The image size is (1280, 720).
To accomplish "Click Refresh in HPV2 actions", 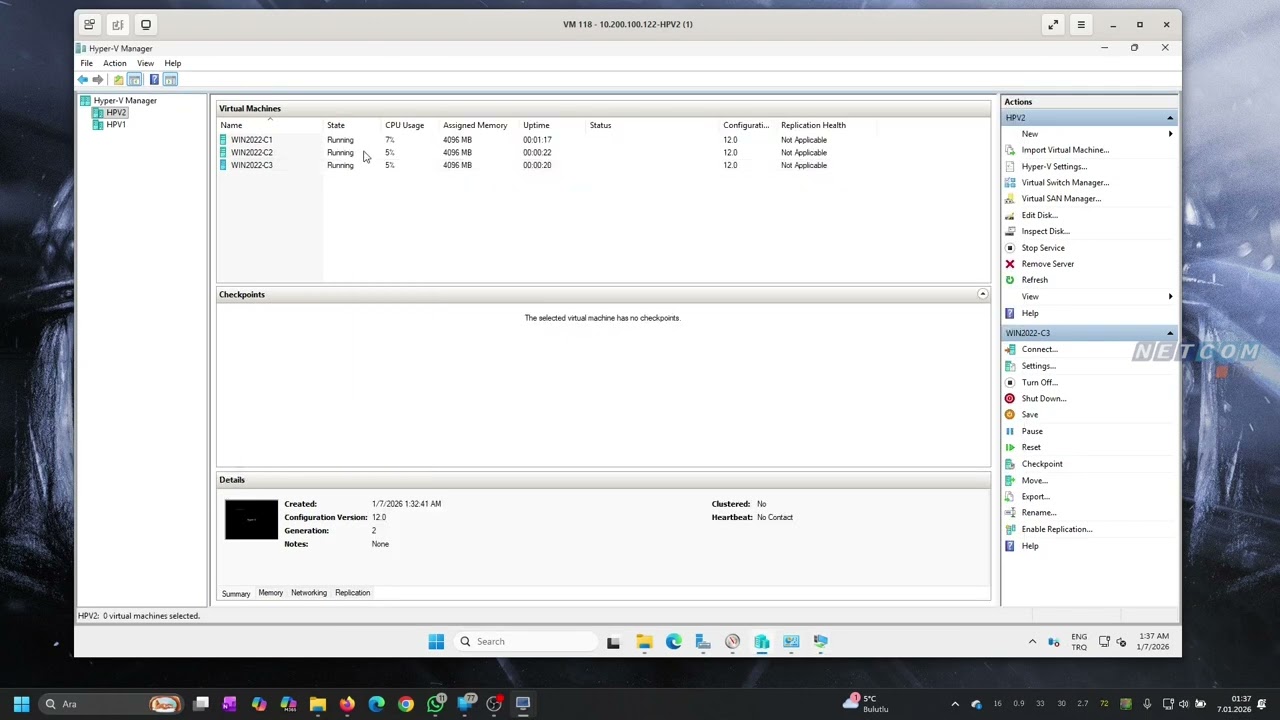I will click(x=1034, y=280).
